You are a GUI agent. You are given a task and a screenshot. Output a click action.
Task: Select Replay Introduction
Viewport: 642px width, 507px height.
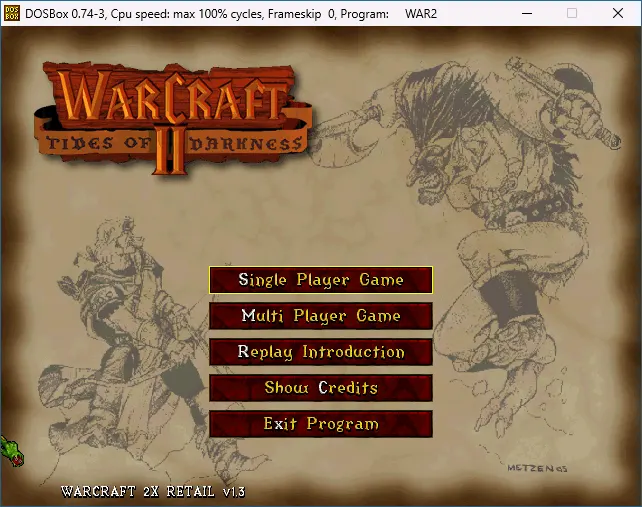click(x=321, y=352)
